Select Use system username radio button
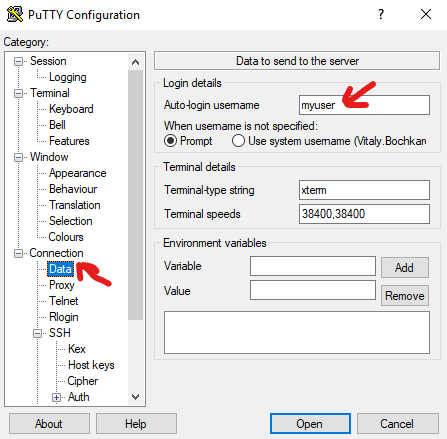The width and height of the screenshot is (447, 439). click(238, 141)
